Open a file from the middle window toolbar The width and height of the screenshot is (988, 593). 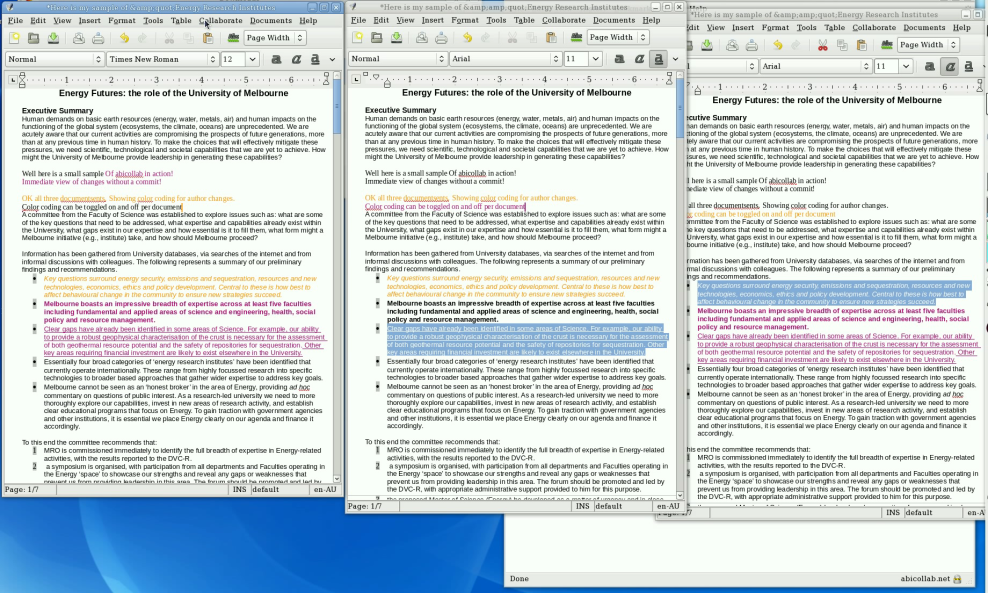(377, 37)
